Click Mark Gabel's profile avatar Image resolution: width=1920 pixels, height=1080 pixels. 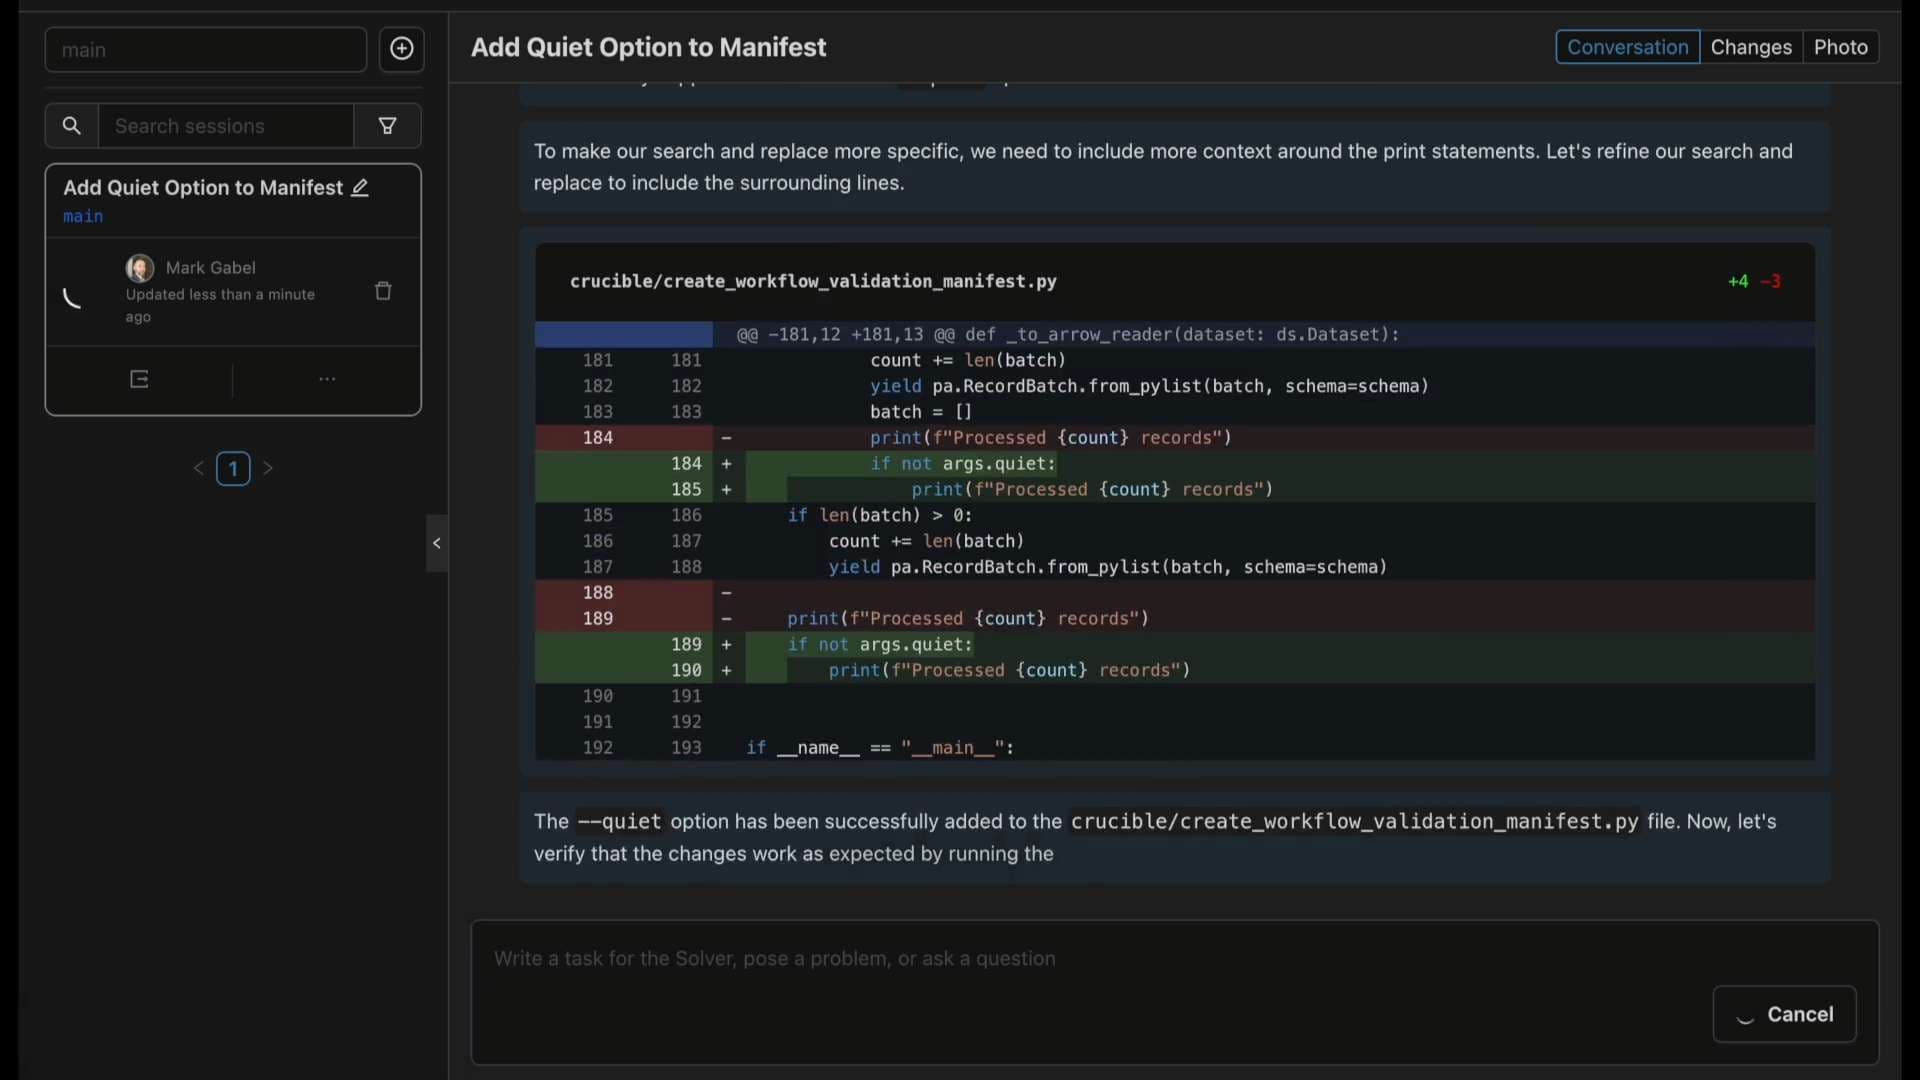[x=139, y=268]
